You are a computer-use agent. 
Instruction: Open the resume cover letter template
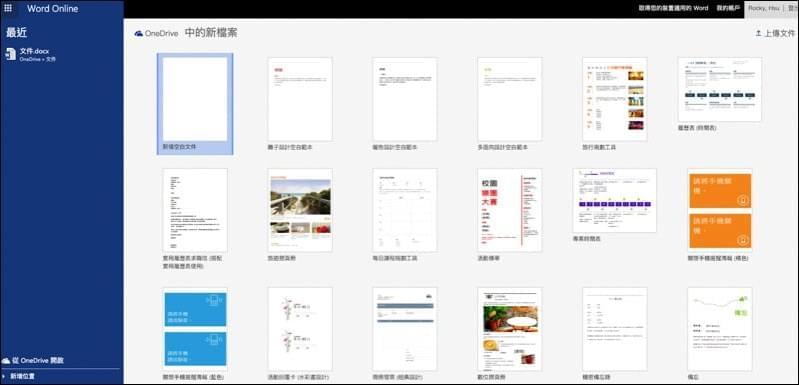[x=195, y=210]
